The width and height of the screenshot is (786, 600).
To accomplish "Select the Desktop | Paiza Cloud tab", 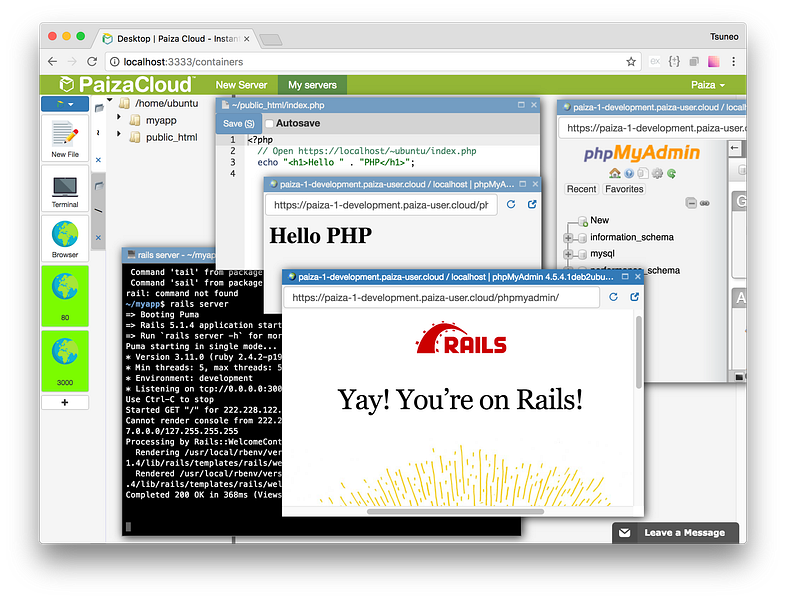I will [x=176, y=39].
